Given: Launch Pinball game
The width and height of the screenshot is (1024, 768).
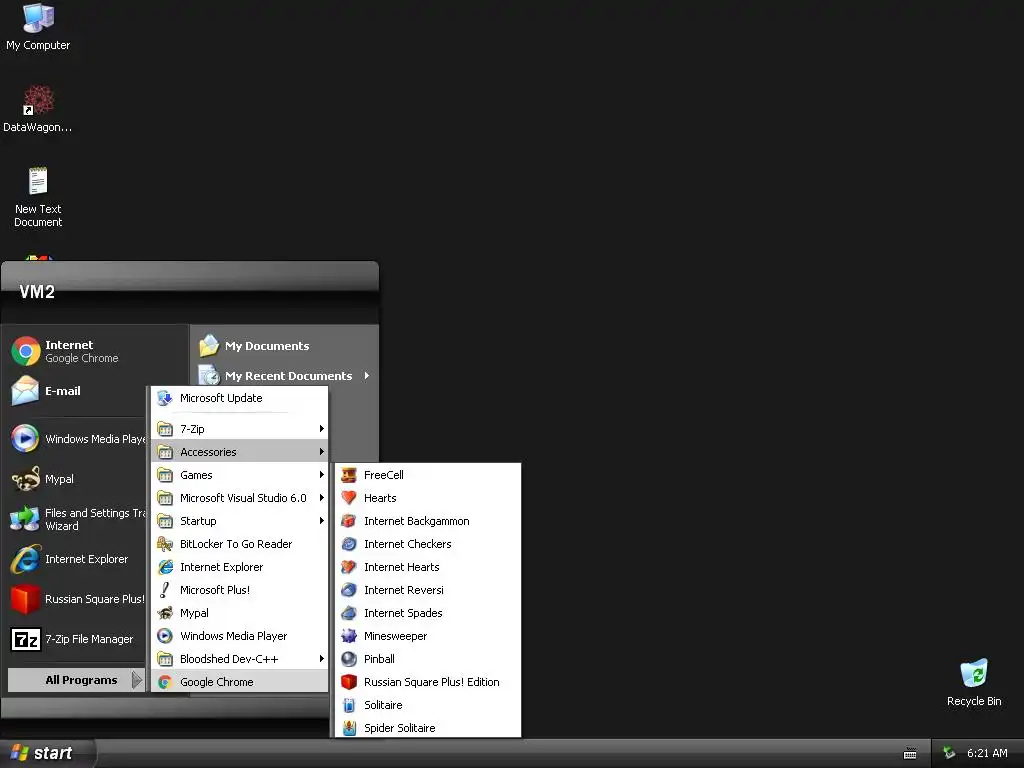Looking at the screenshot, I should pyautogui.click(x=428, y=659).
